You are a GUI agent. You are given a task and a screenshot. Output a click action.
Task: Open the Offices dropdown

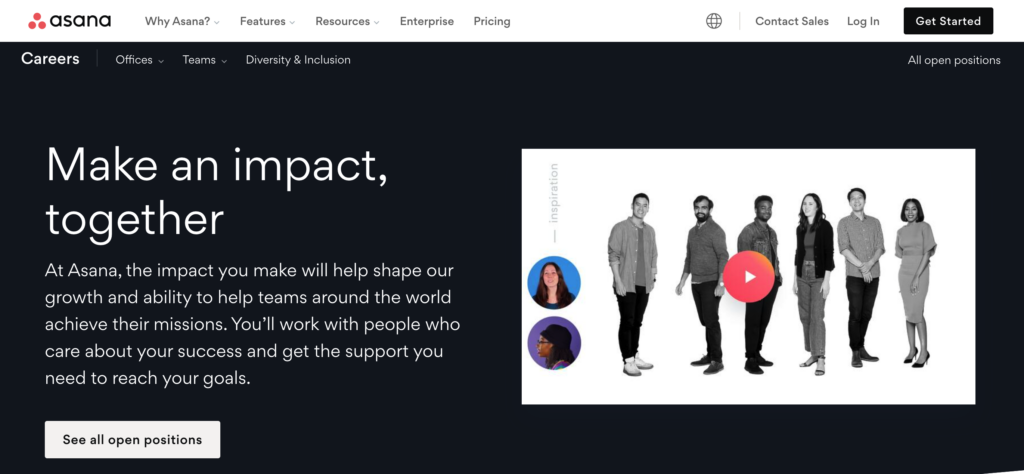pos(140,59)
